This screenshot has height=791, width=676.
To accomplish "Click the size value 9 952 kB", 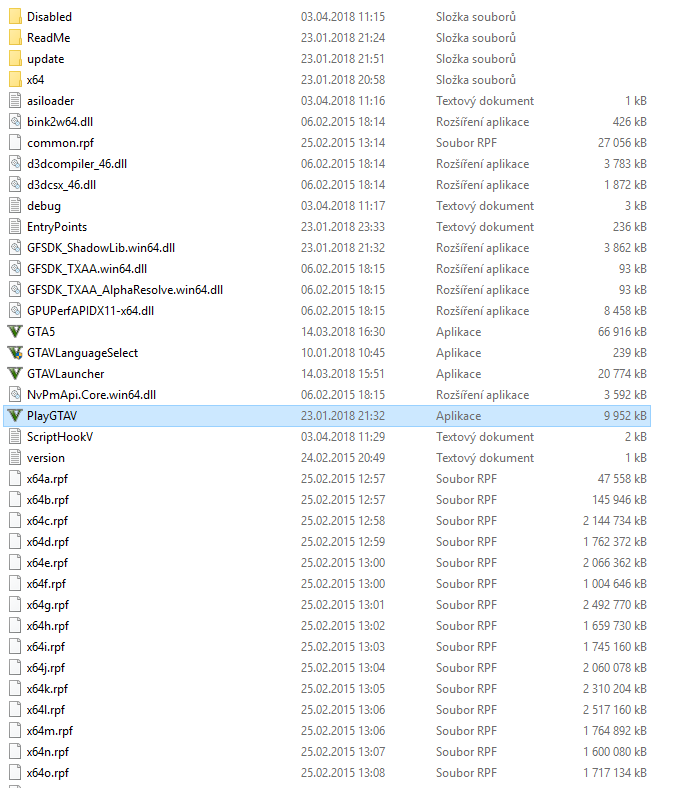I will [x=625, y=416].
